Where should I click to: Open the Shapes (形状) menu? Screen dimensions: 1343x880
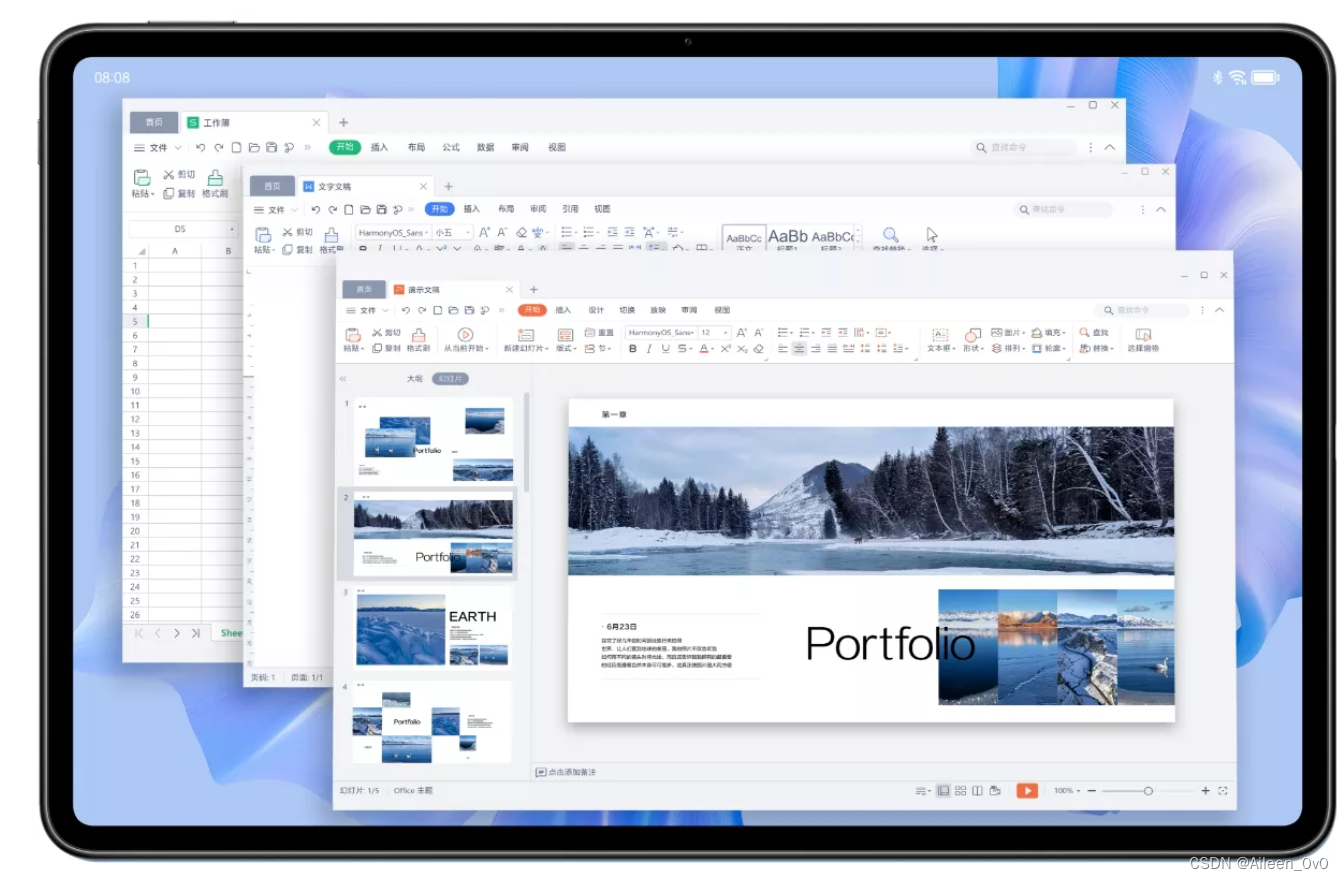pyautogui.click(x=973, y=341)
